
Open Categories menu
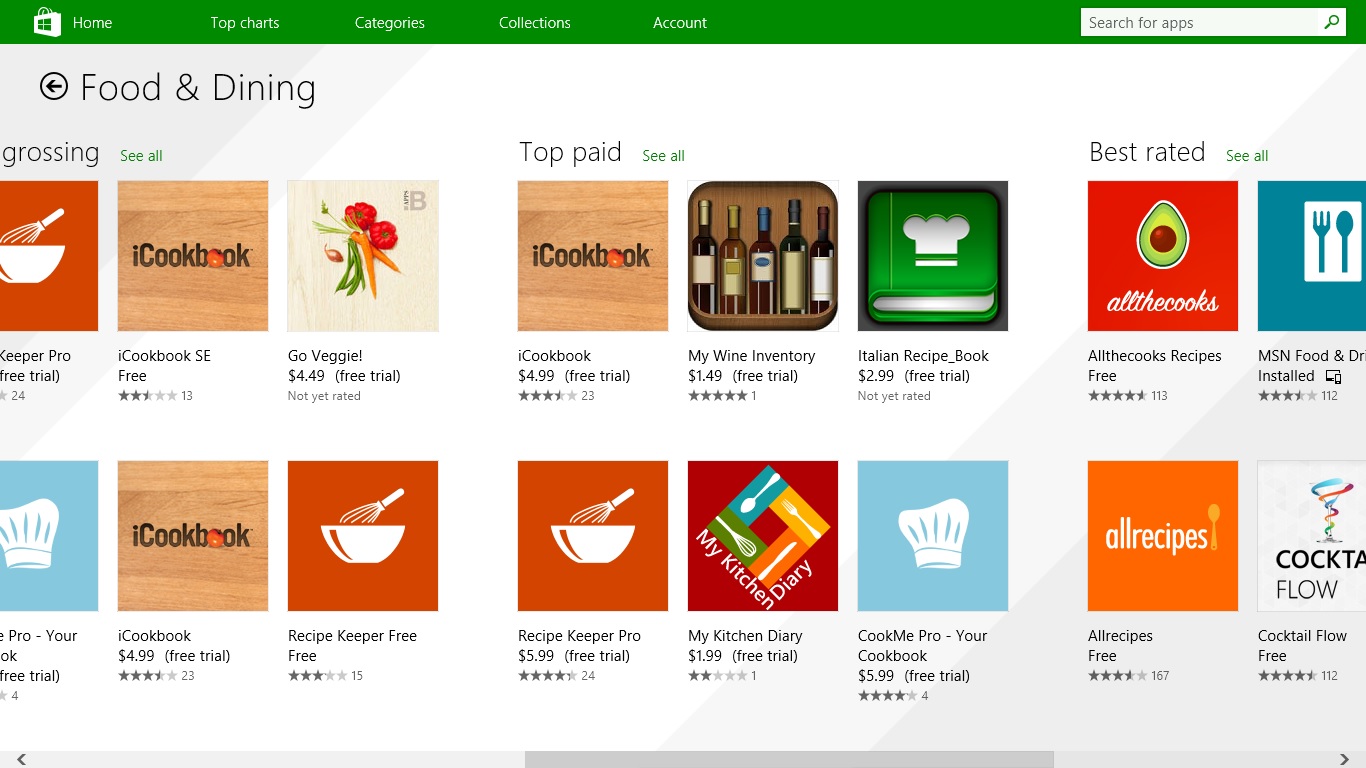tap(390, 22)
